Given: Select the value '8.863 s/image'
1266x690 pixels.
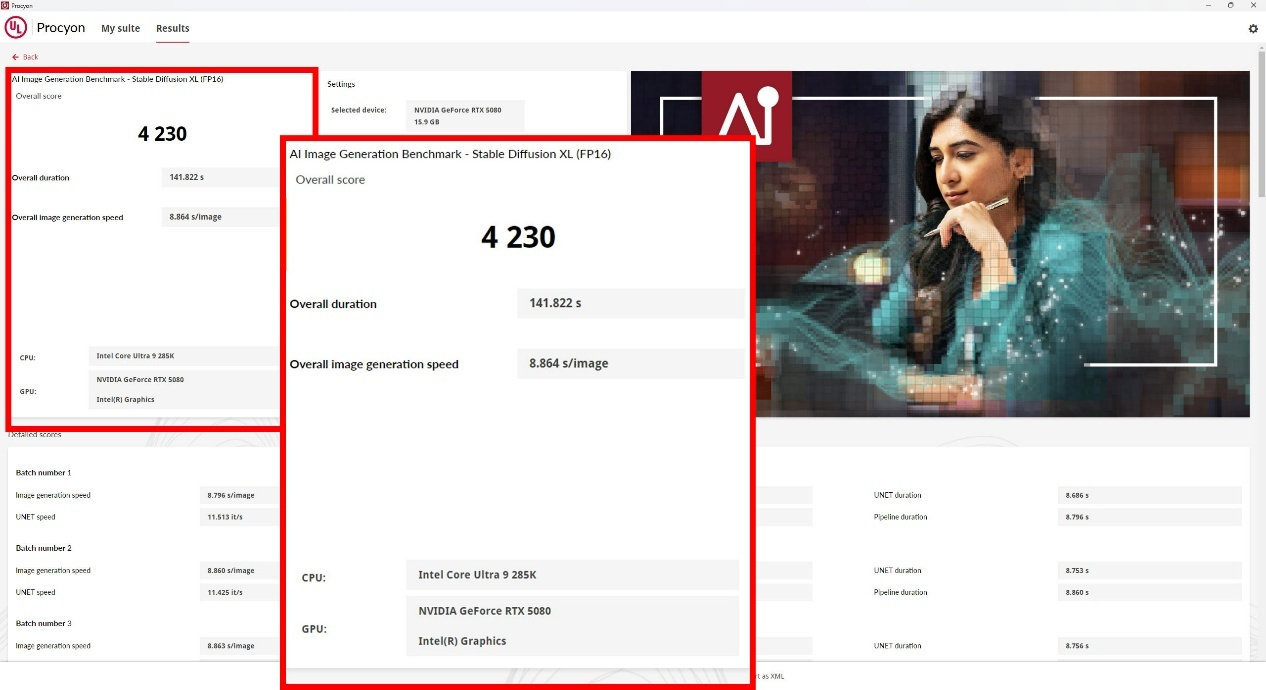Looking at the screenshot, I should pyautogui.click(x=231, y=646).
